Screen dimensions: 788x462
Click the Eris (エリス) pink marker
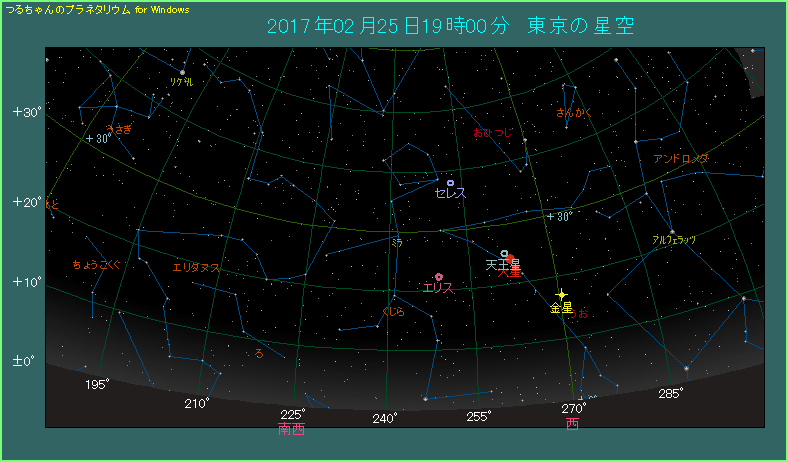tap(438, 276)
